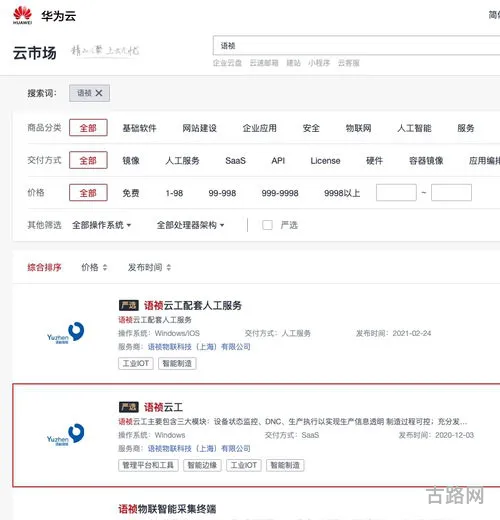This screenshot has height=520, width=500.
Task: Click 智能制造 tag on 语祯云工配套人工服务
Action: click(177, 363)
